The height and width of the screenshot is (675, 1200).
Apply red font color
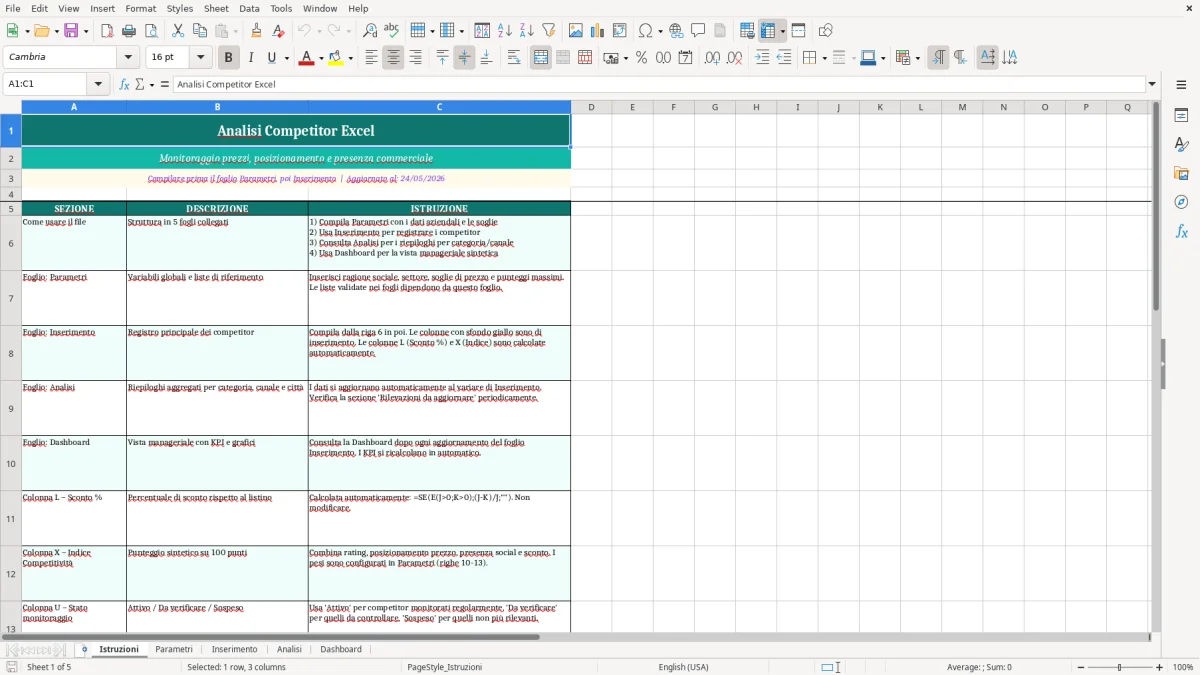click(306, 58)
